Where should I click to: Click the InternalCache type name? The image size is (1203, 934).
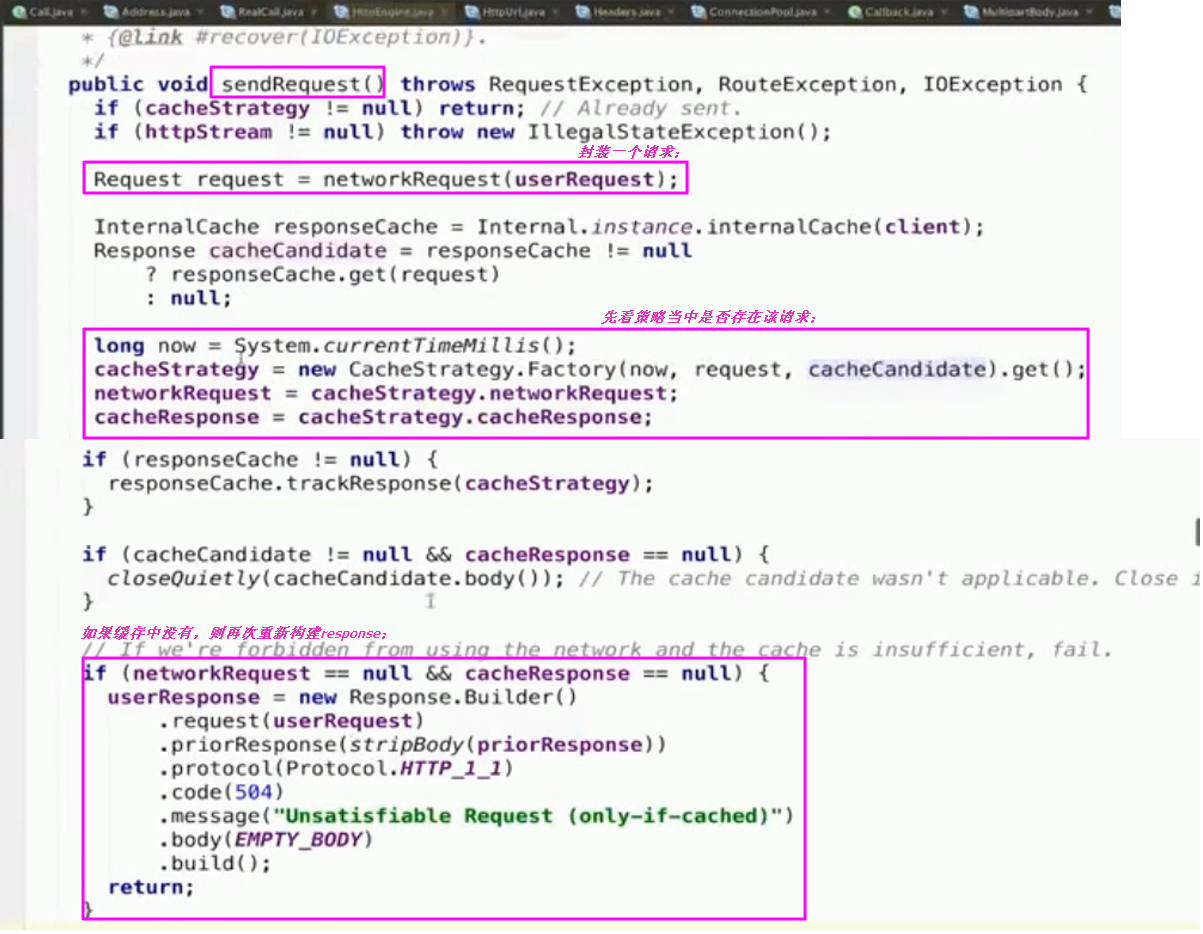(x=176, y=227)
